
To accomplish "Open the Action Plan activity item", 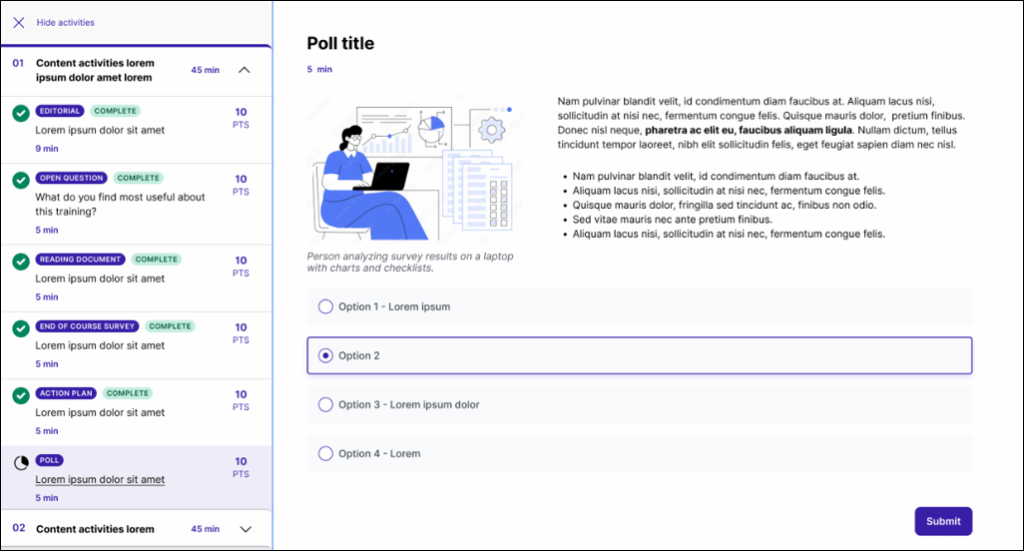I will [100, 412].
